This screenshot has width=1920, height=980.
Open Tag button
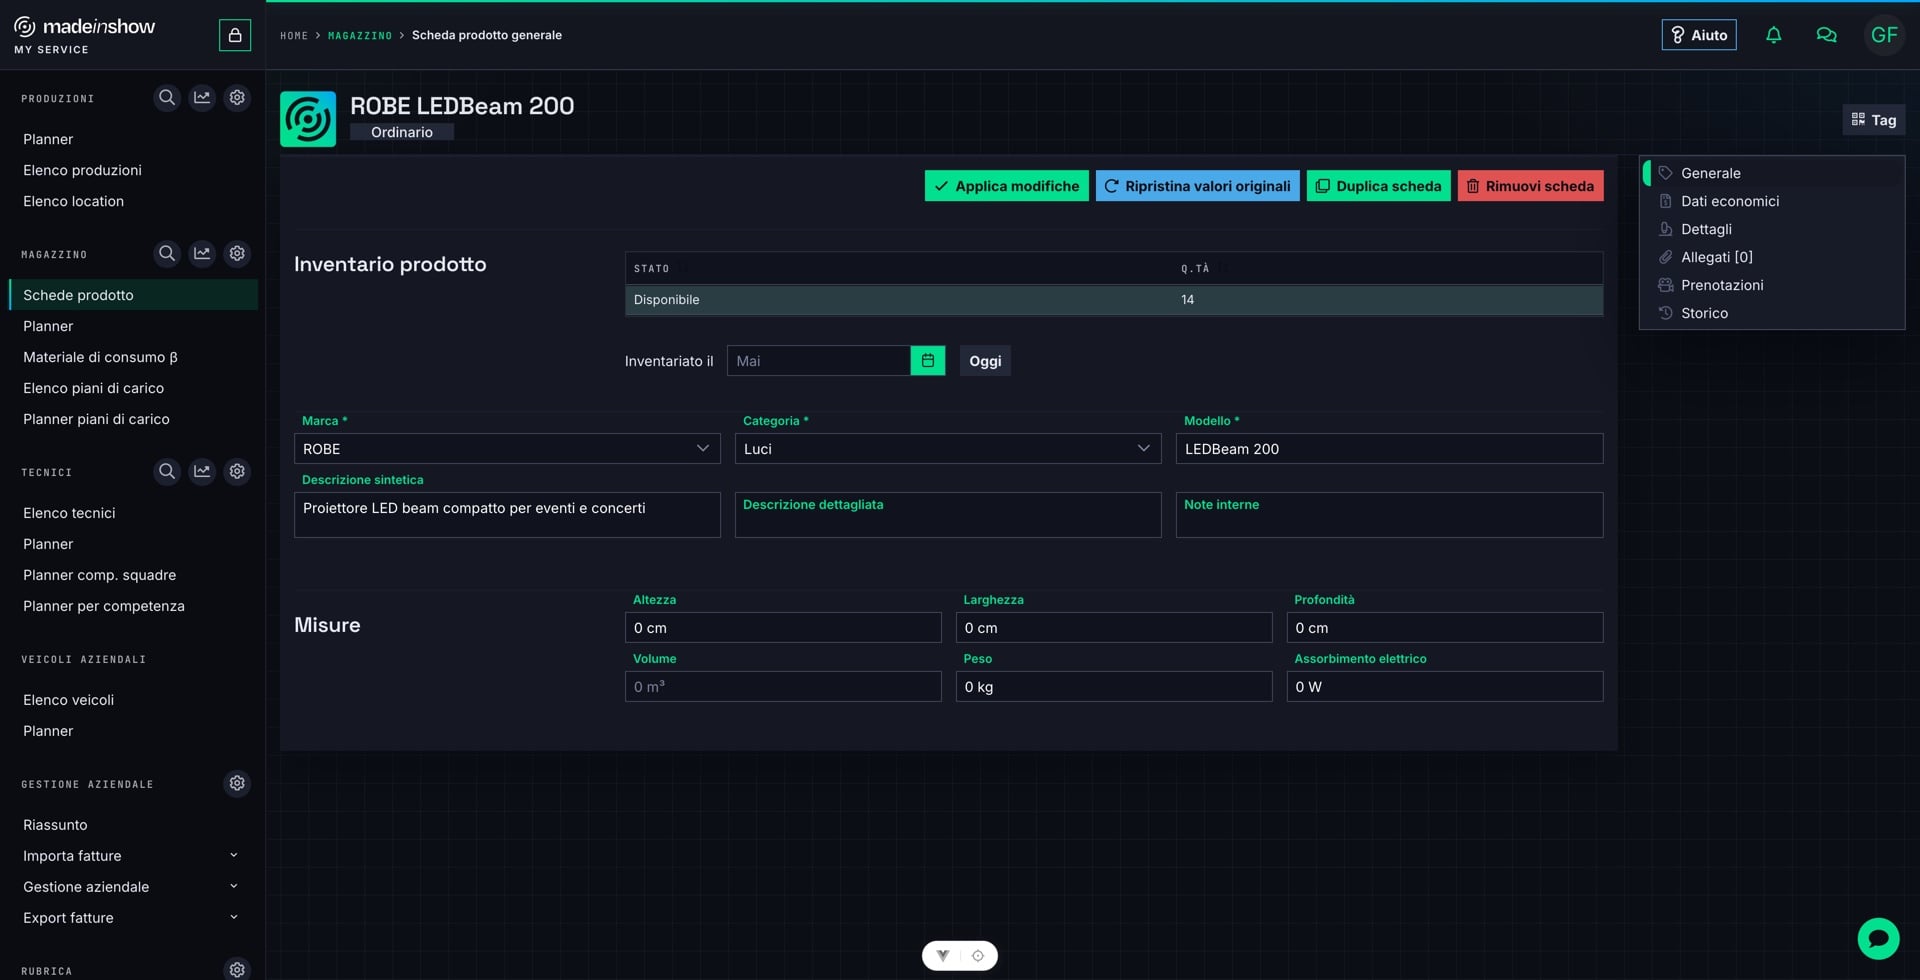1874,120
